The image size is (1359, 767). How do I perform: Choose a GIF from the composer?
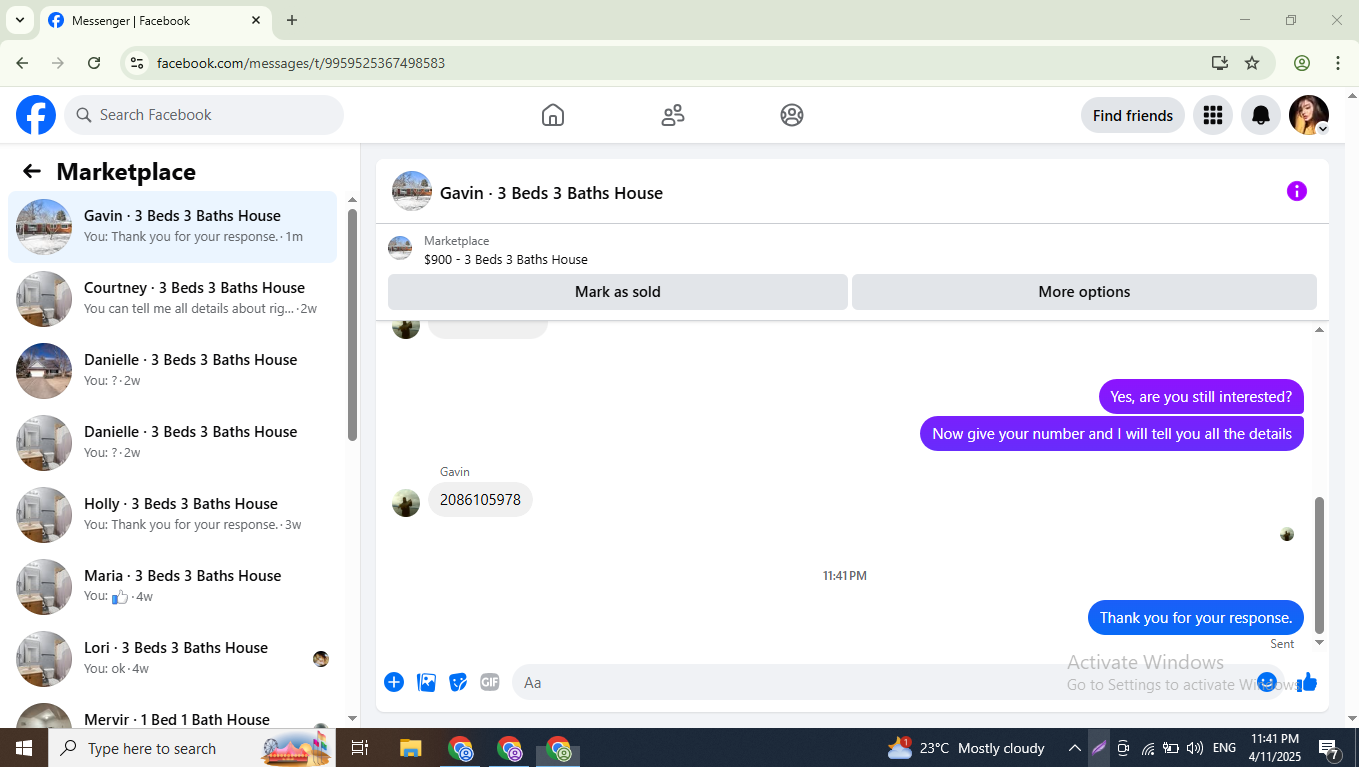(x=490, y=682)
